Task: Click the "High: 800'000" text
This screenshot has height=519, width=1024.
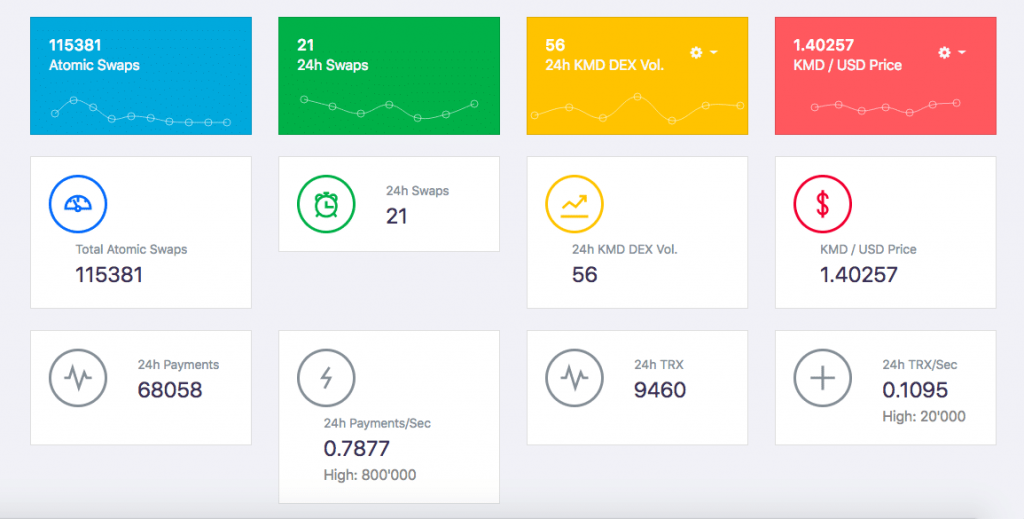Action: (x=370, y=475)
